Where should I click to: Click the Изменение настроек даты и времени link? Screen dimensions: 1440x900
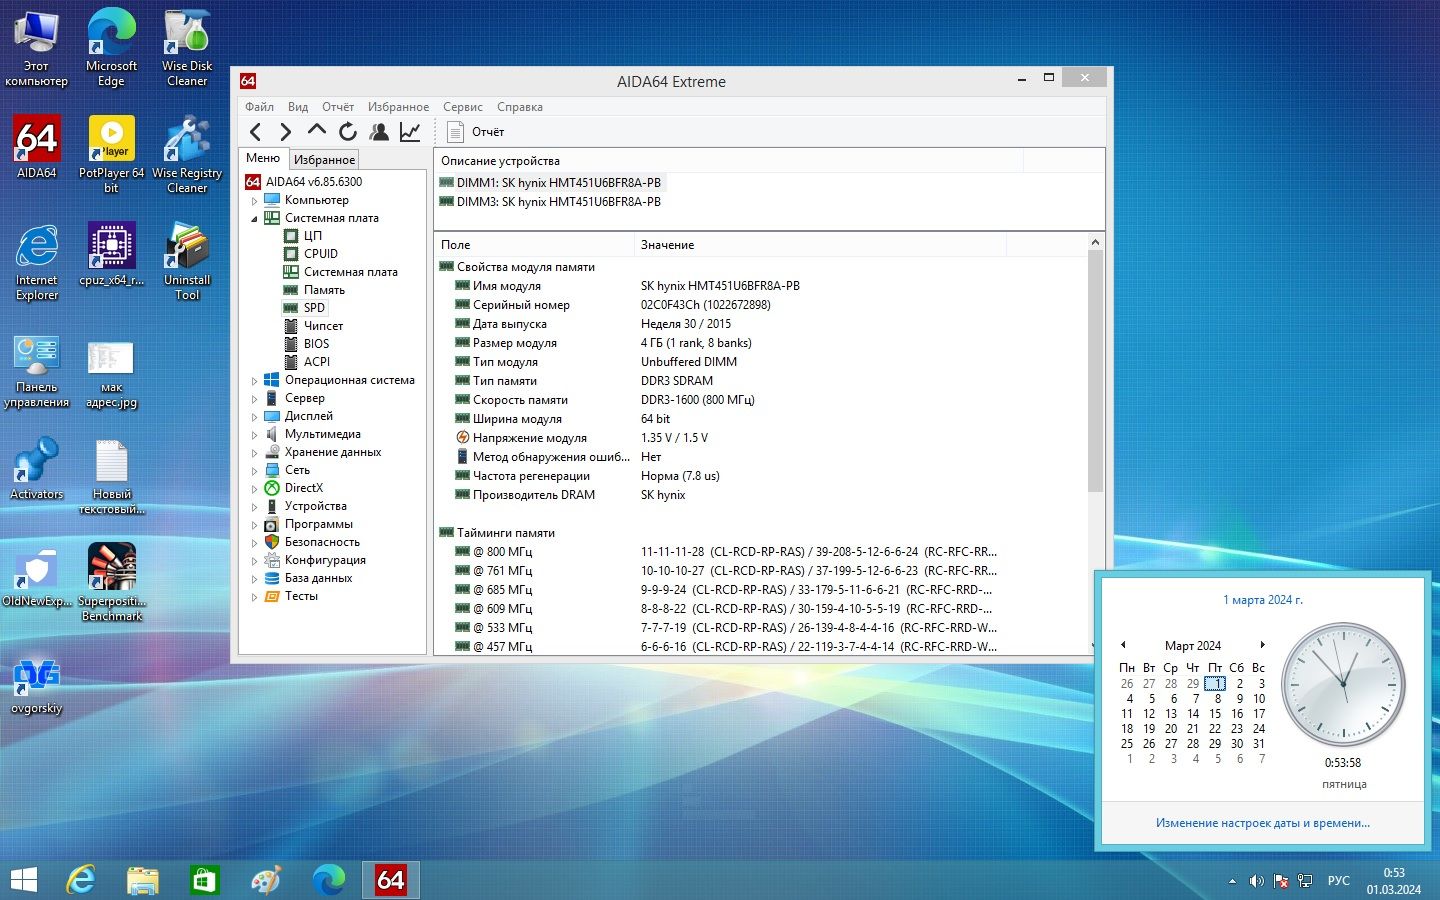(1263, 823)
